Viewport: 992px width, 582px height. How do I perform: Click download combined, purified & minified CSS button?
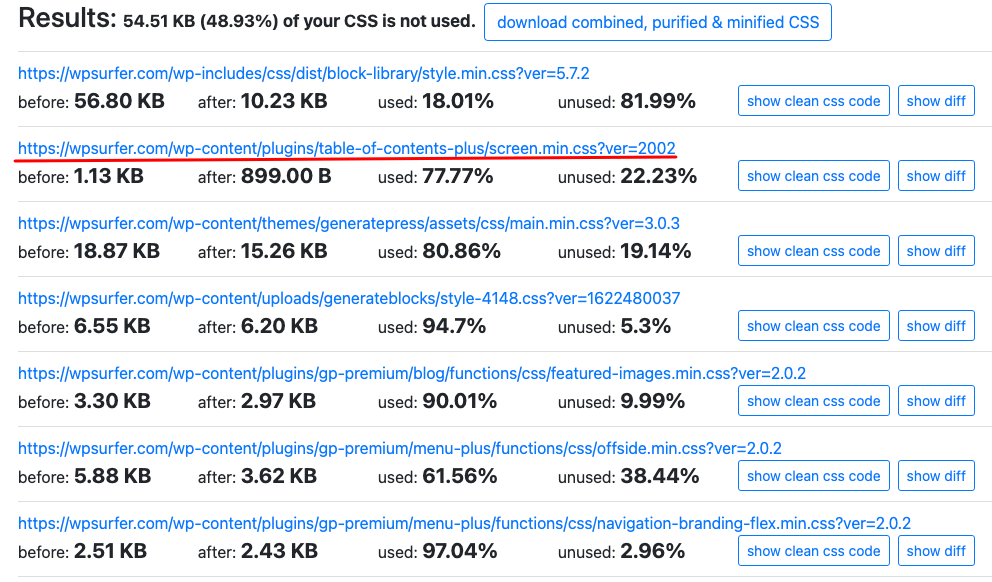657,22
